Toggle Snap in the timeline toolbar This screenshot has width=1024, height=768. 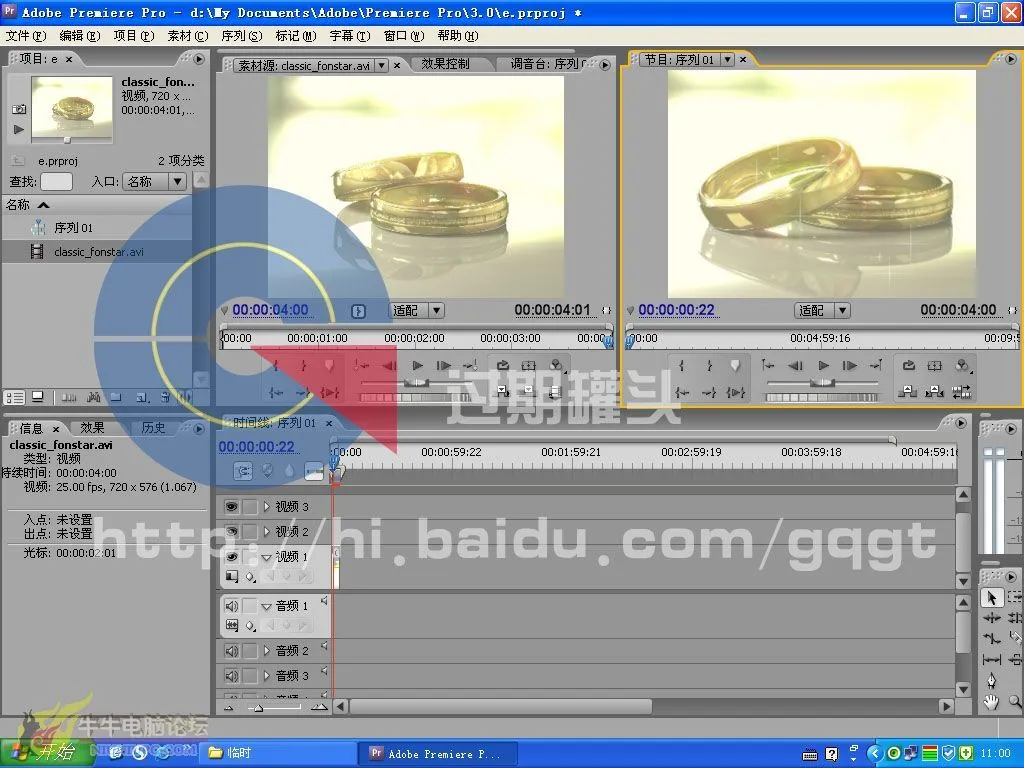click(244, 470)
